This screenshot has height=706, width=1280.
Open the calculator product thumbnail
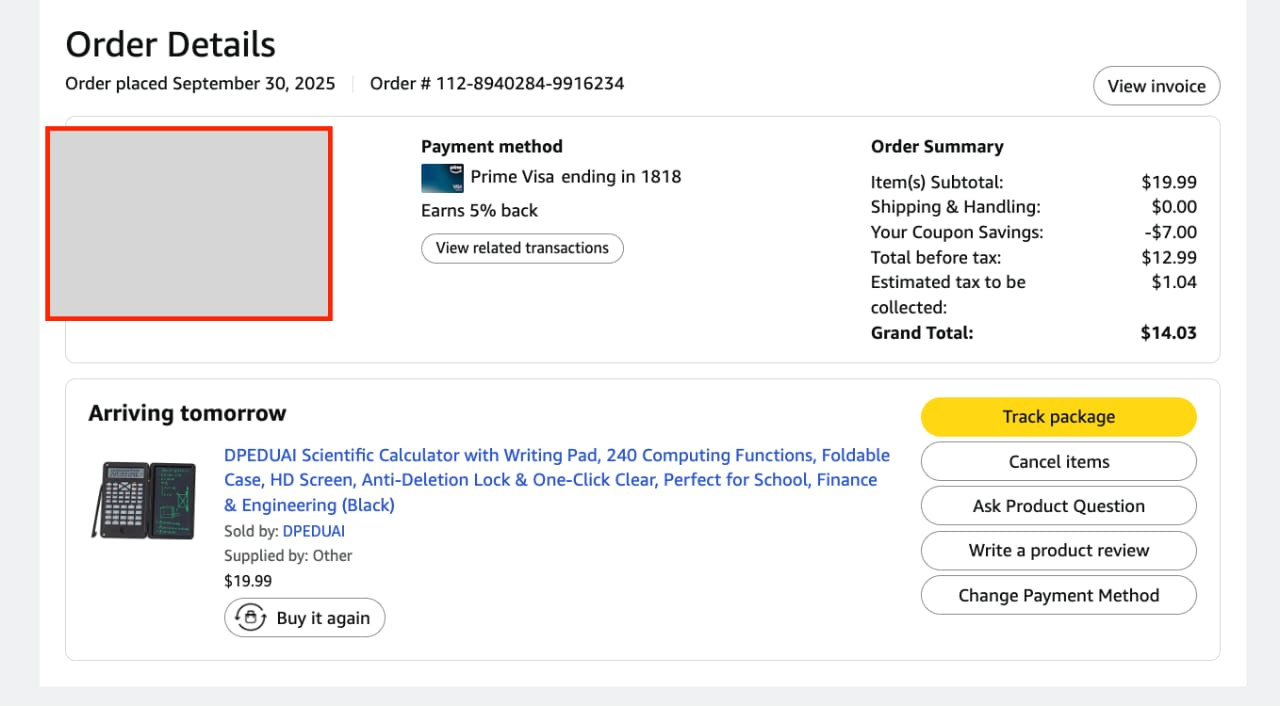(144, 500)
